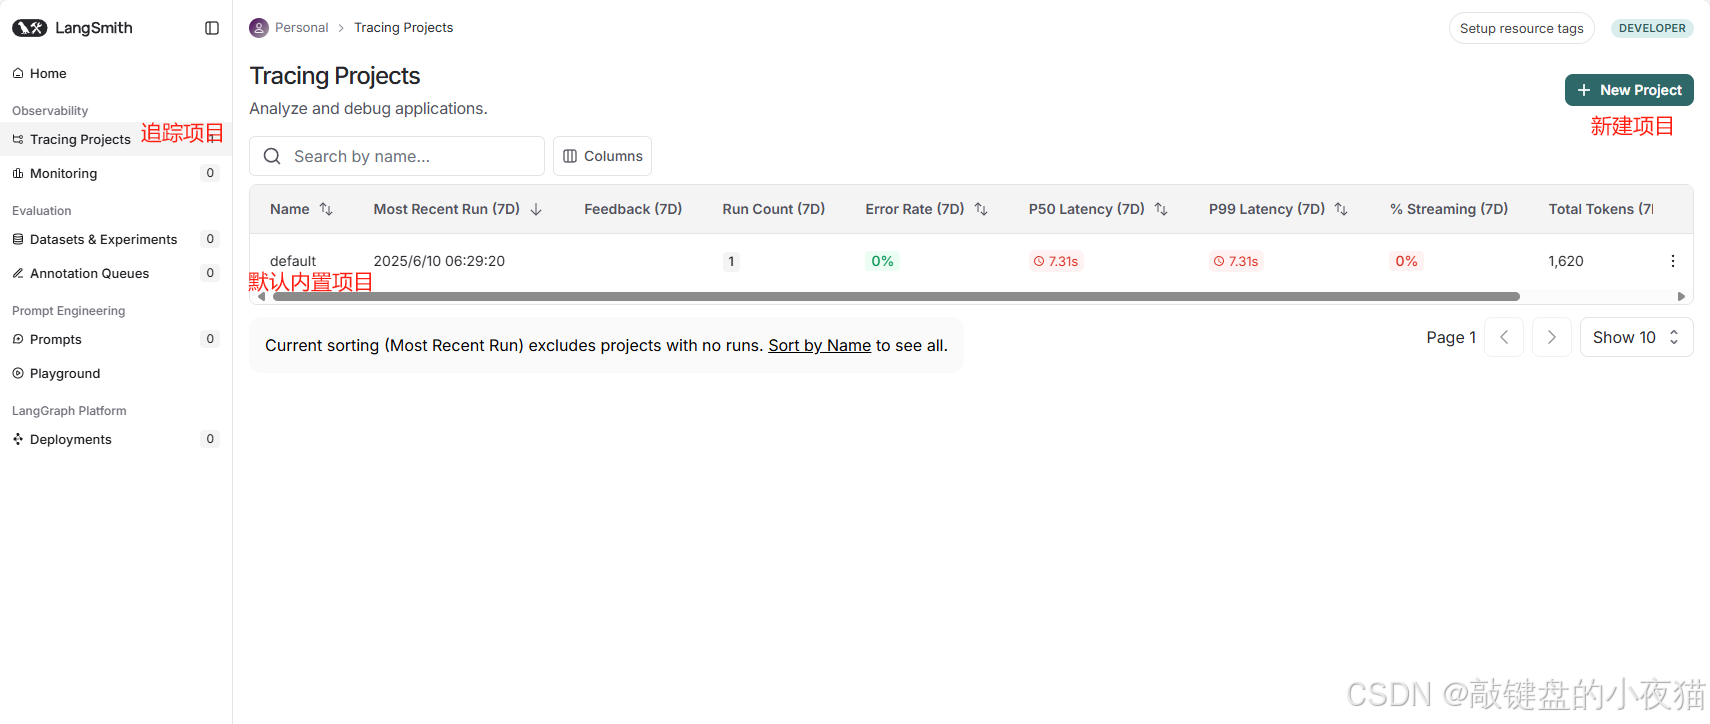Collapse the sidebar panel icon
1710x724 pixels.
click(x=212, y=28)
